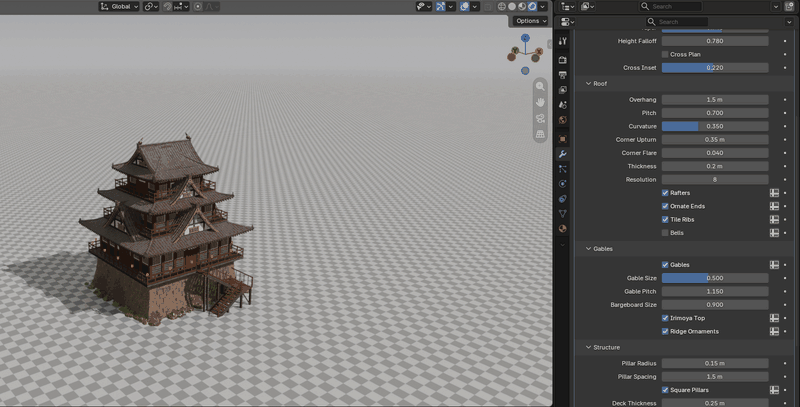Image resolution: width=800 pixels, height=407 pixels.
Task: Open the Object Data properties tab
Action: [563, 213]
